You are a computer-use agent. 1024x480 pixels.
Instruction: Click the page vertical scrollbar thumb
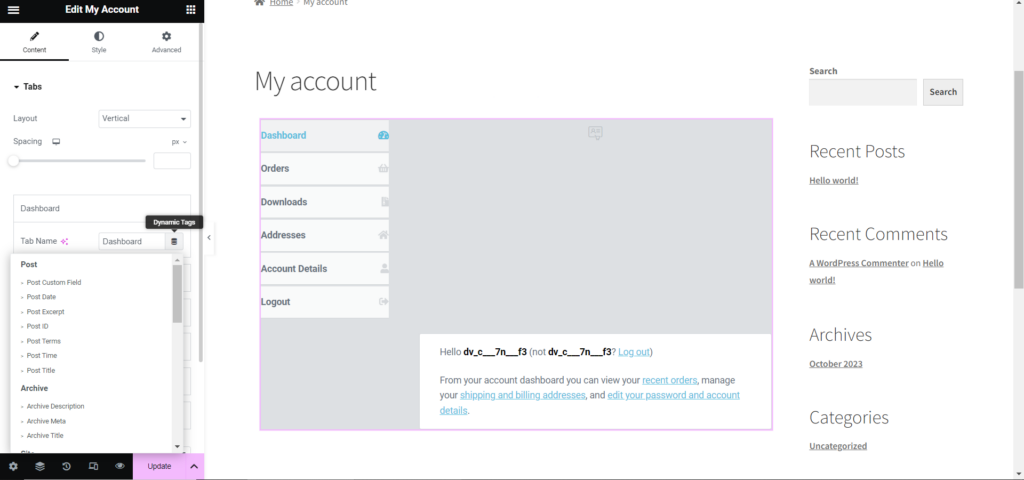pyautogui.click(x=1018, y=180)
